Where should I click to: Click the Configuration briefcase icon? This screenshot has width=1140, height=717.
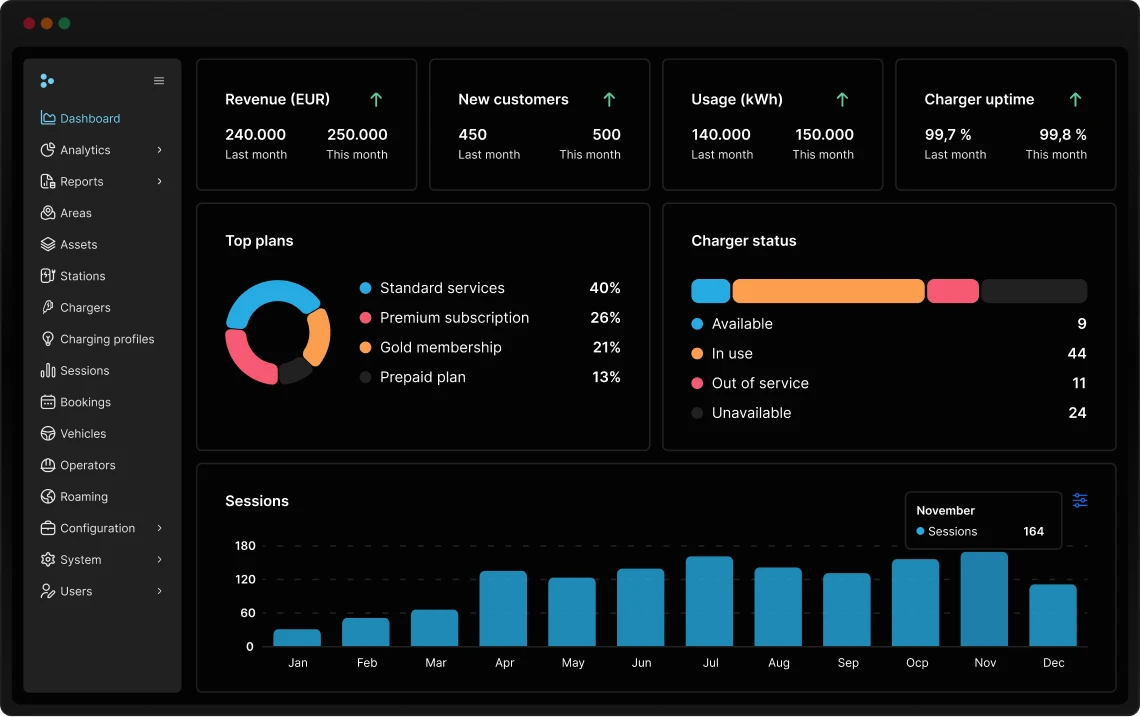[48, 528]
